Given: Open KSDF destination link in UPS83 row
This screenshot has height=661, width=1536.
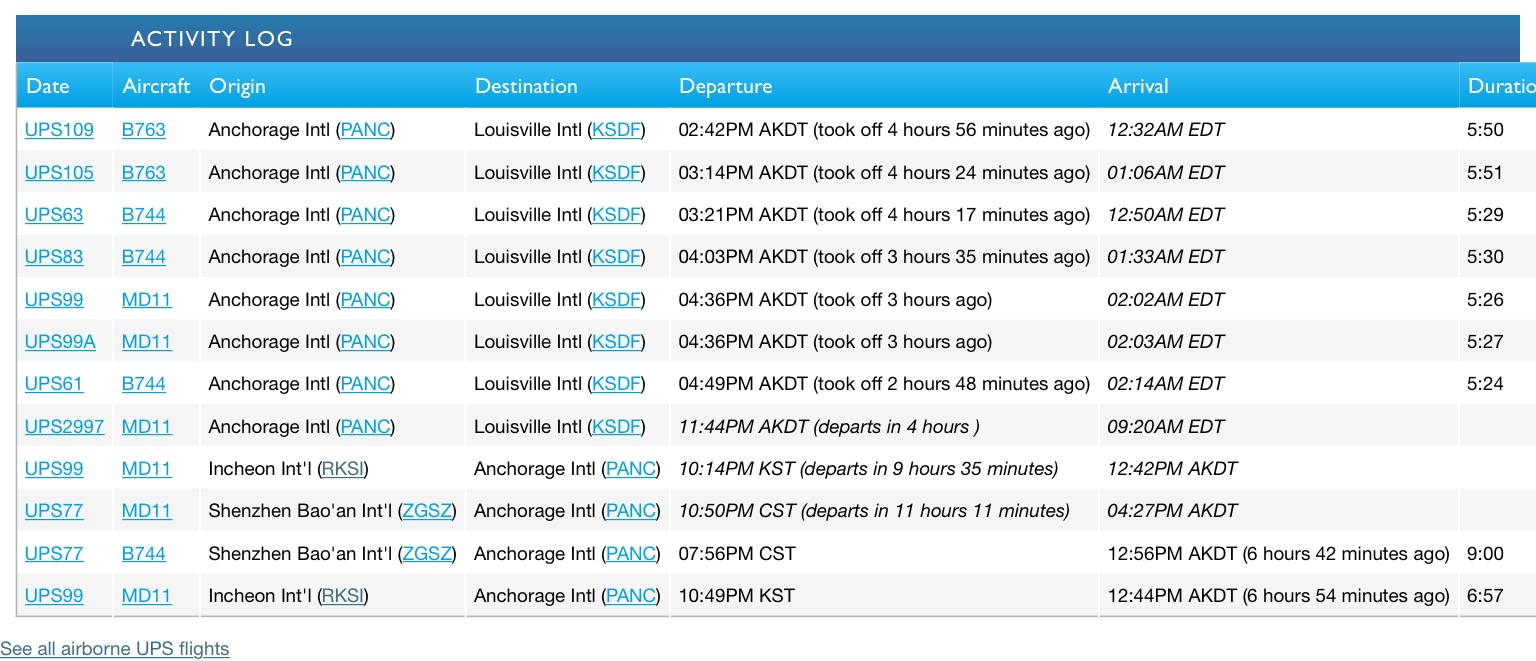Looking at the screenshot, I should 616,256.
